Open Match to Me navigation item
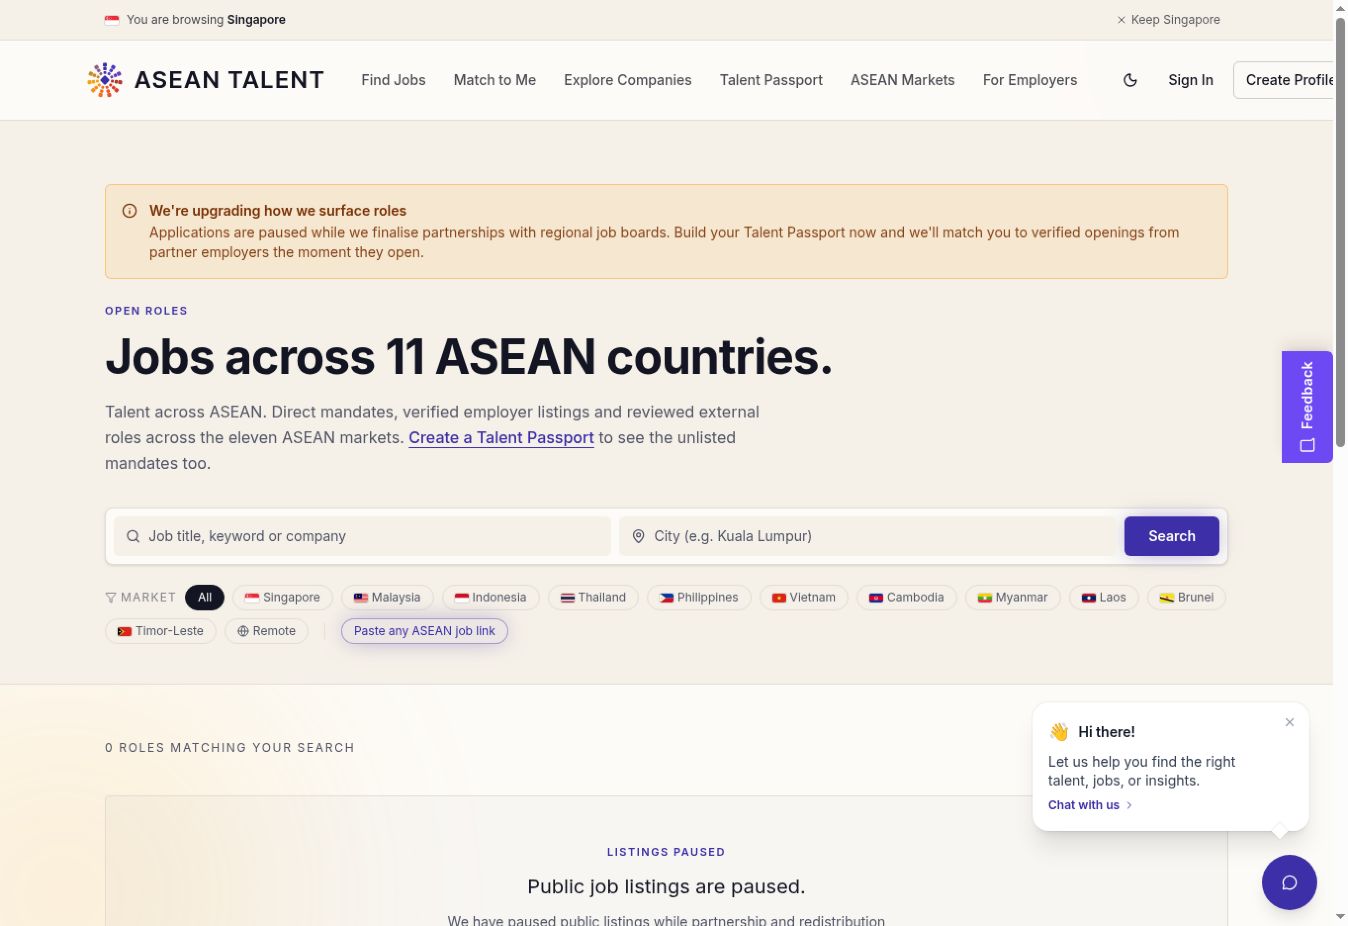This screenshot has height=926, width=1348. [495, 80]
